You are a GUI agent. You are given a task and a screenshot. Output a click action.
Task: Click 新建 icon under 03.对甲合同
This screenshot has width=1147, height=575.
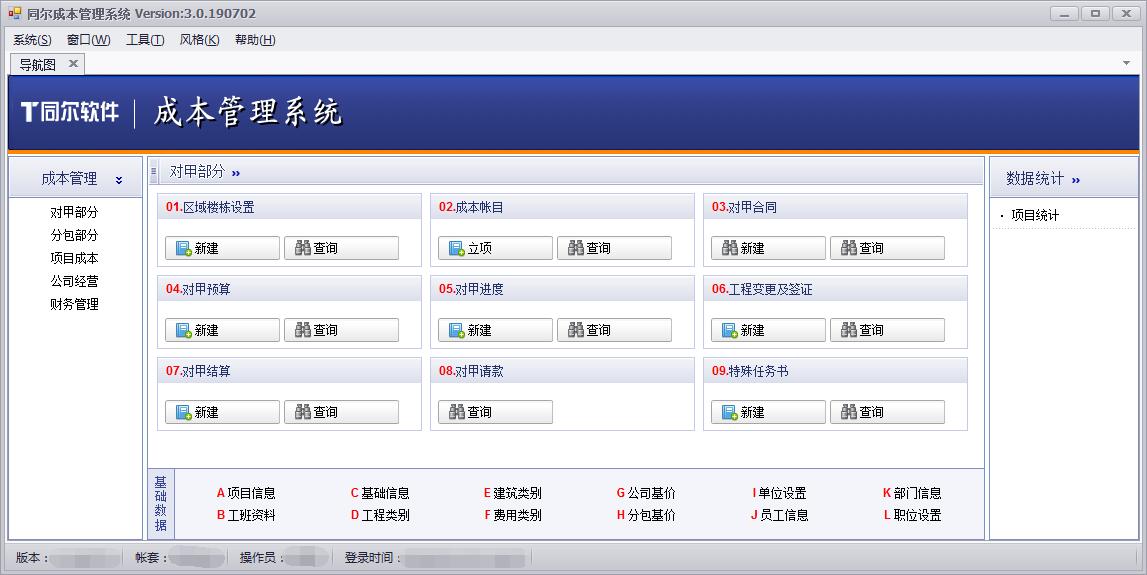pos(730,249)
